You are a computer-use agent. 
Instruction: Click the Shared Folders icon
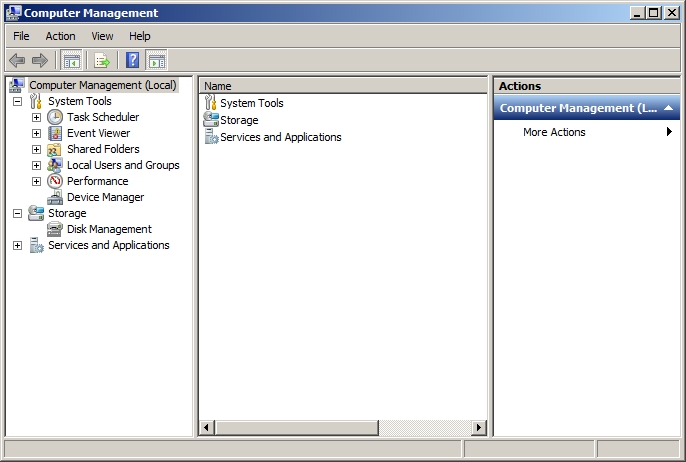point(54,150)
